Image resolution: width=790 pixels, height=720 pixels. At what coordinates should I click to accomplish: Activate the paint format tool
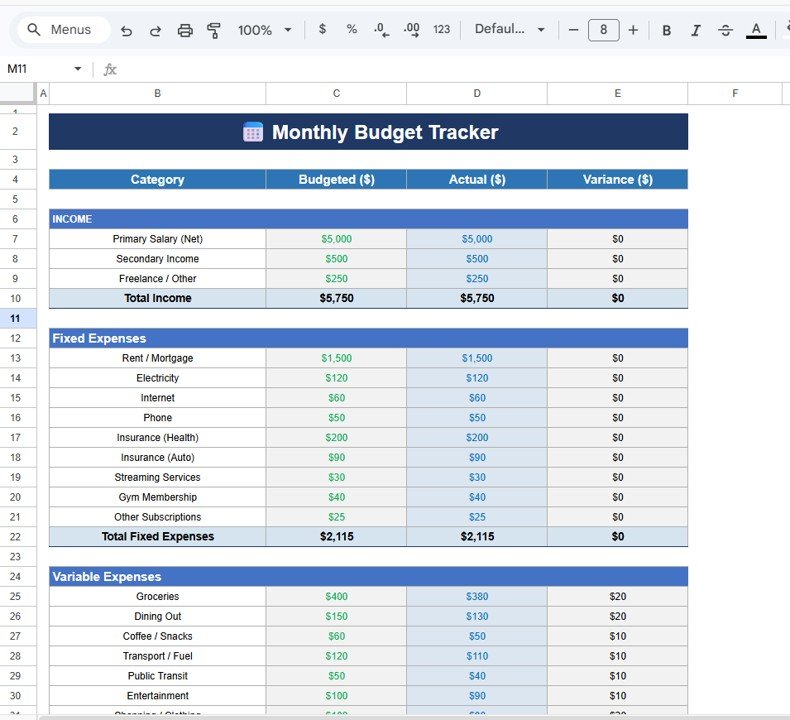tap(214, 30)
